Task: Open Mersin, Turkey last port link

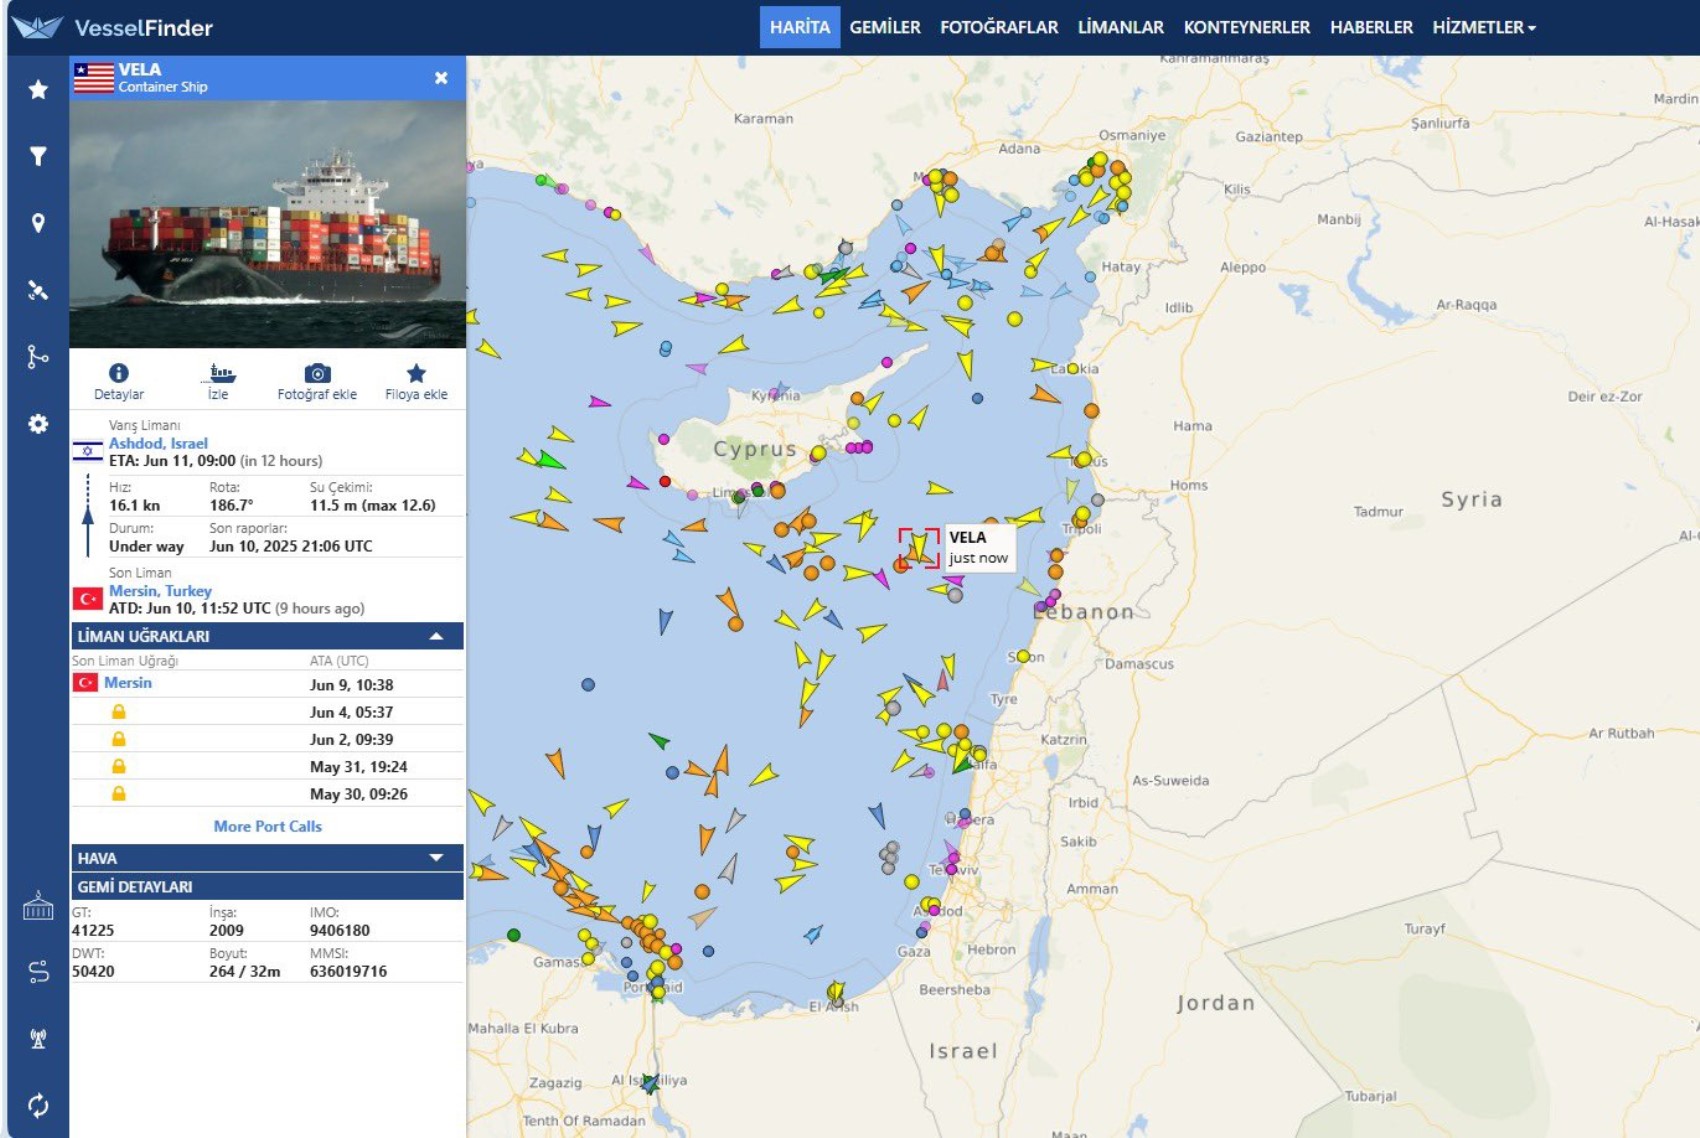Action: pyautogui.click(x=160, y=591)
